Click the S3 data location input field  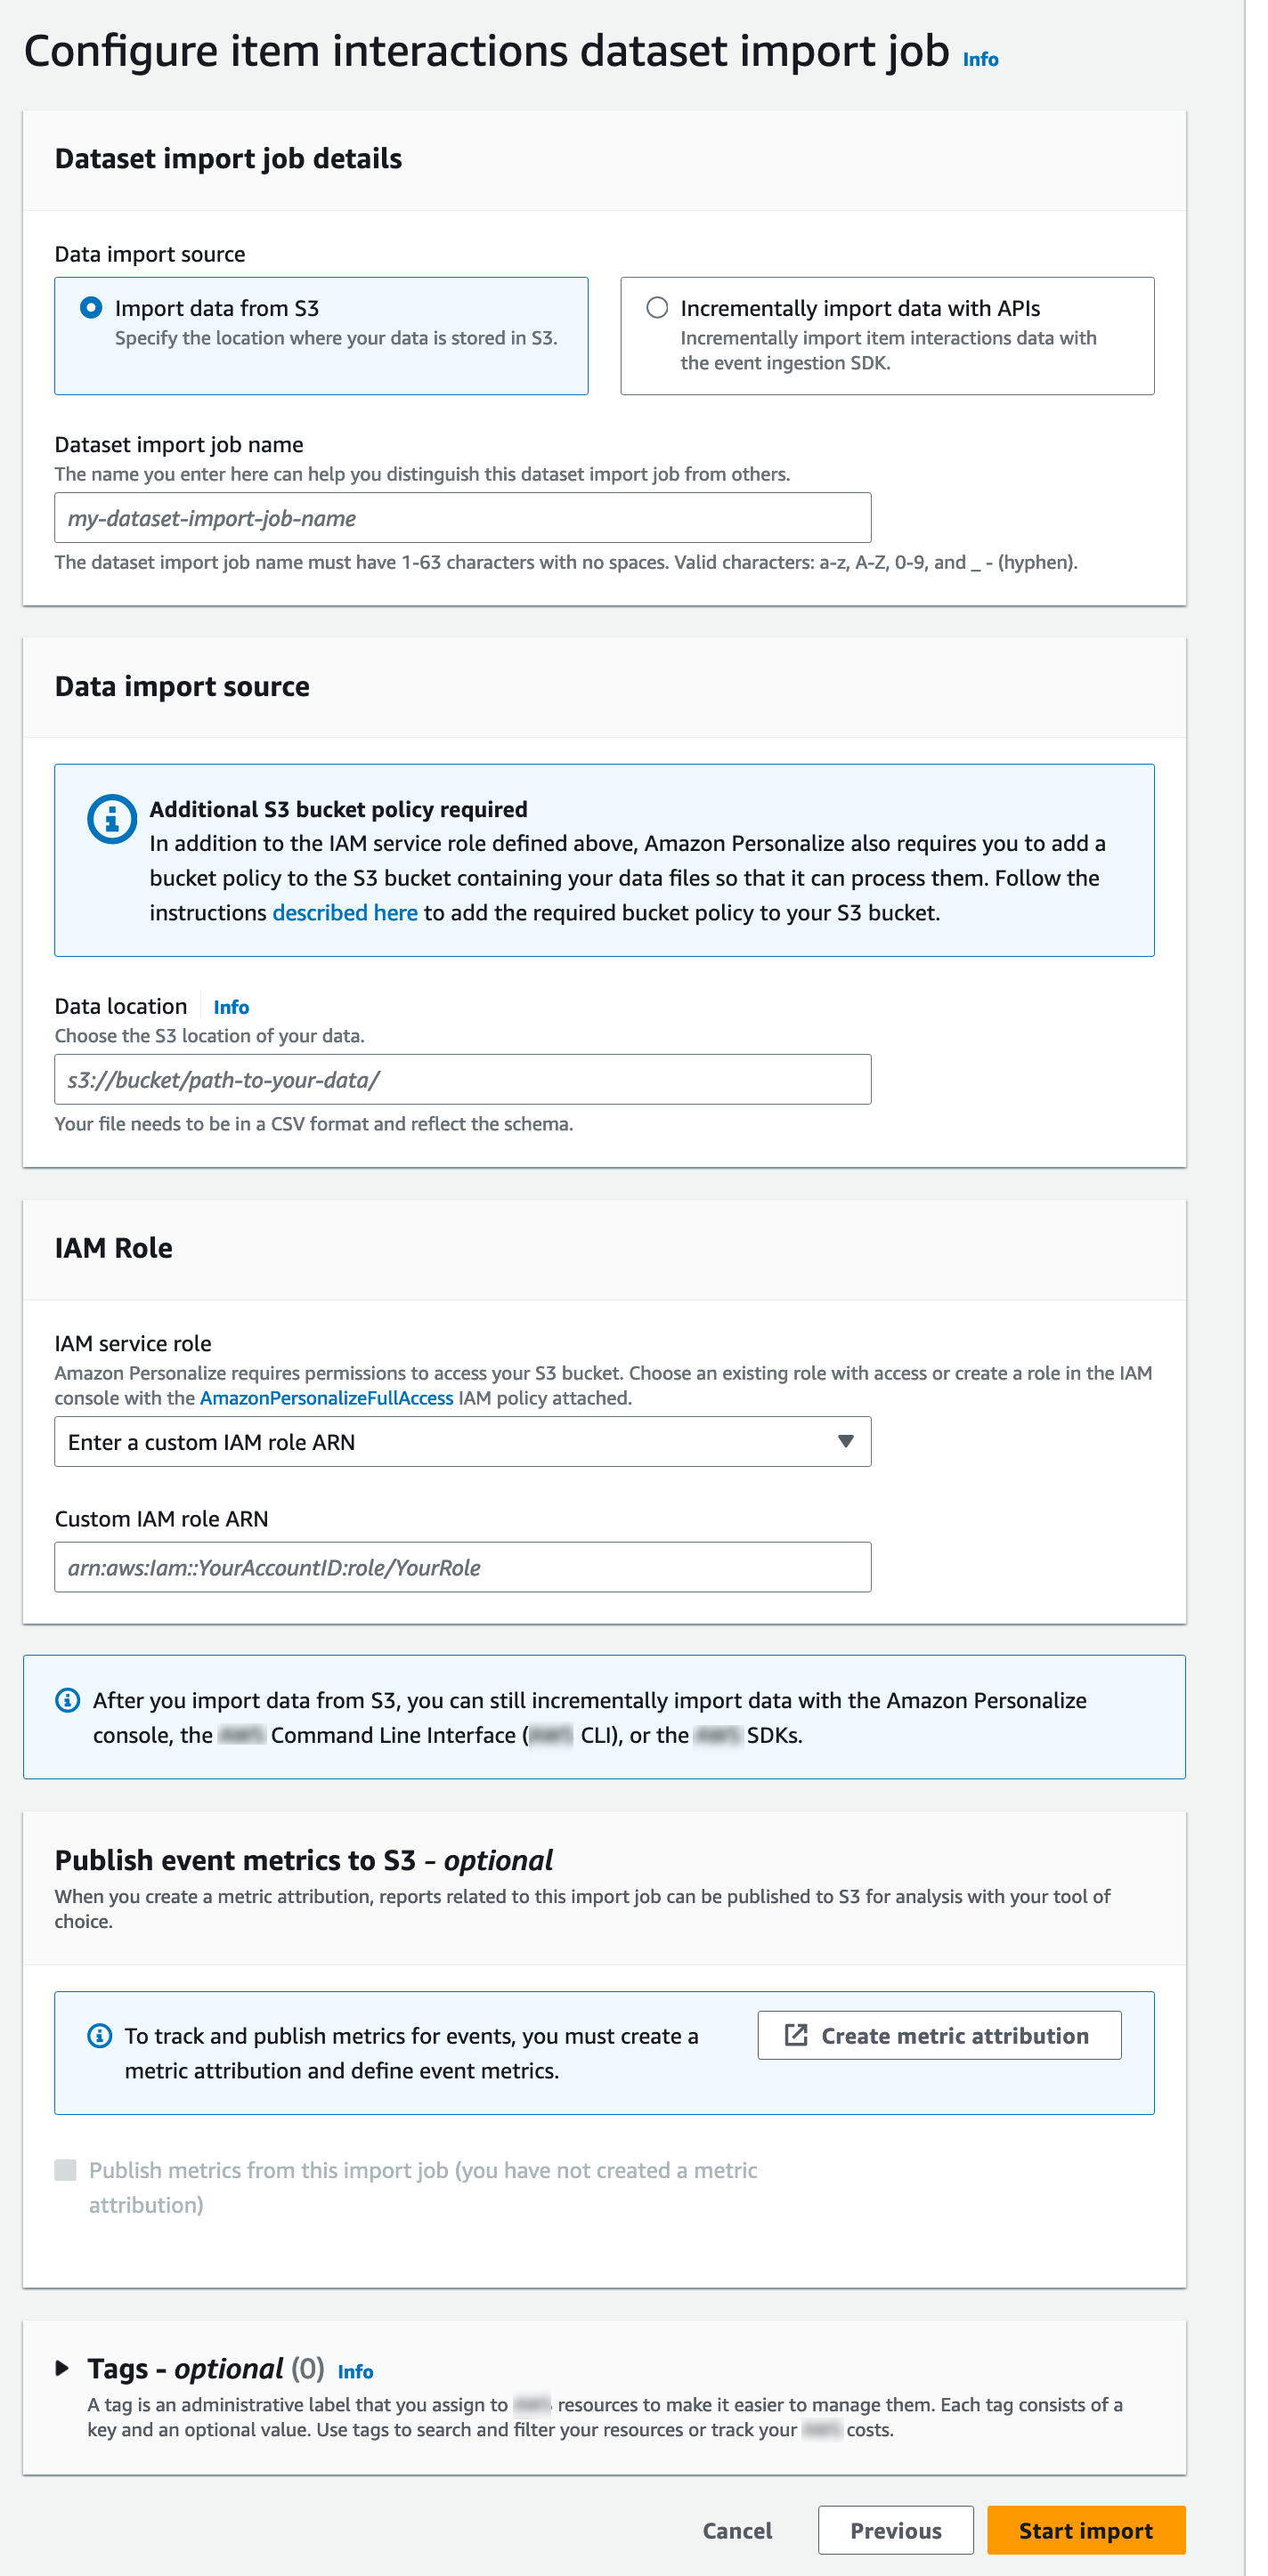pyautogui.click(x=461, y=1079)
